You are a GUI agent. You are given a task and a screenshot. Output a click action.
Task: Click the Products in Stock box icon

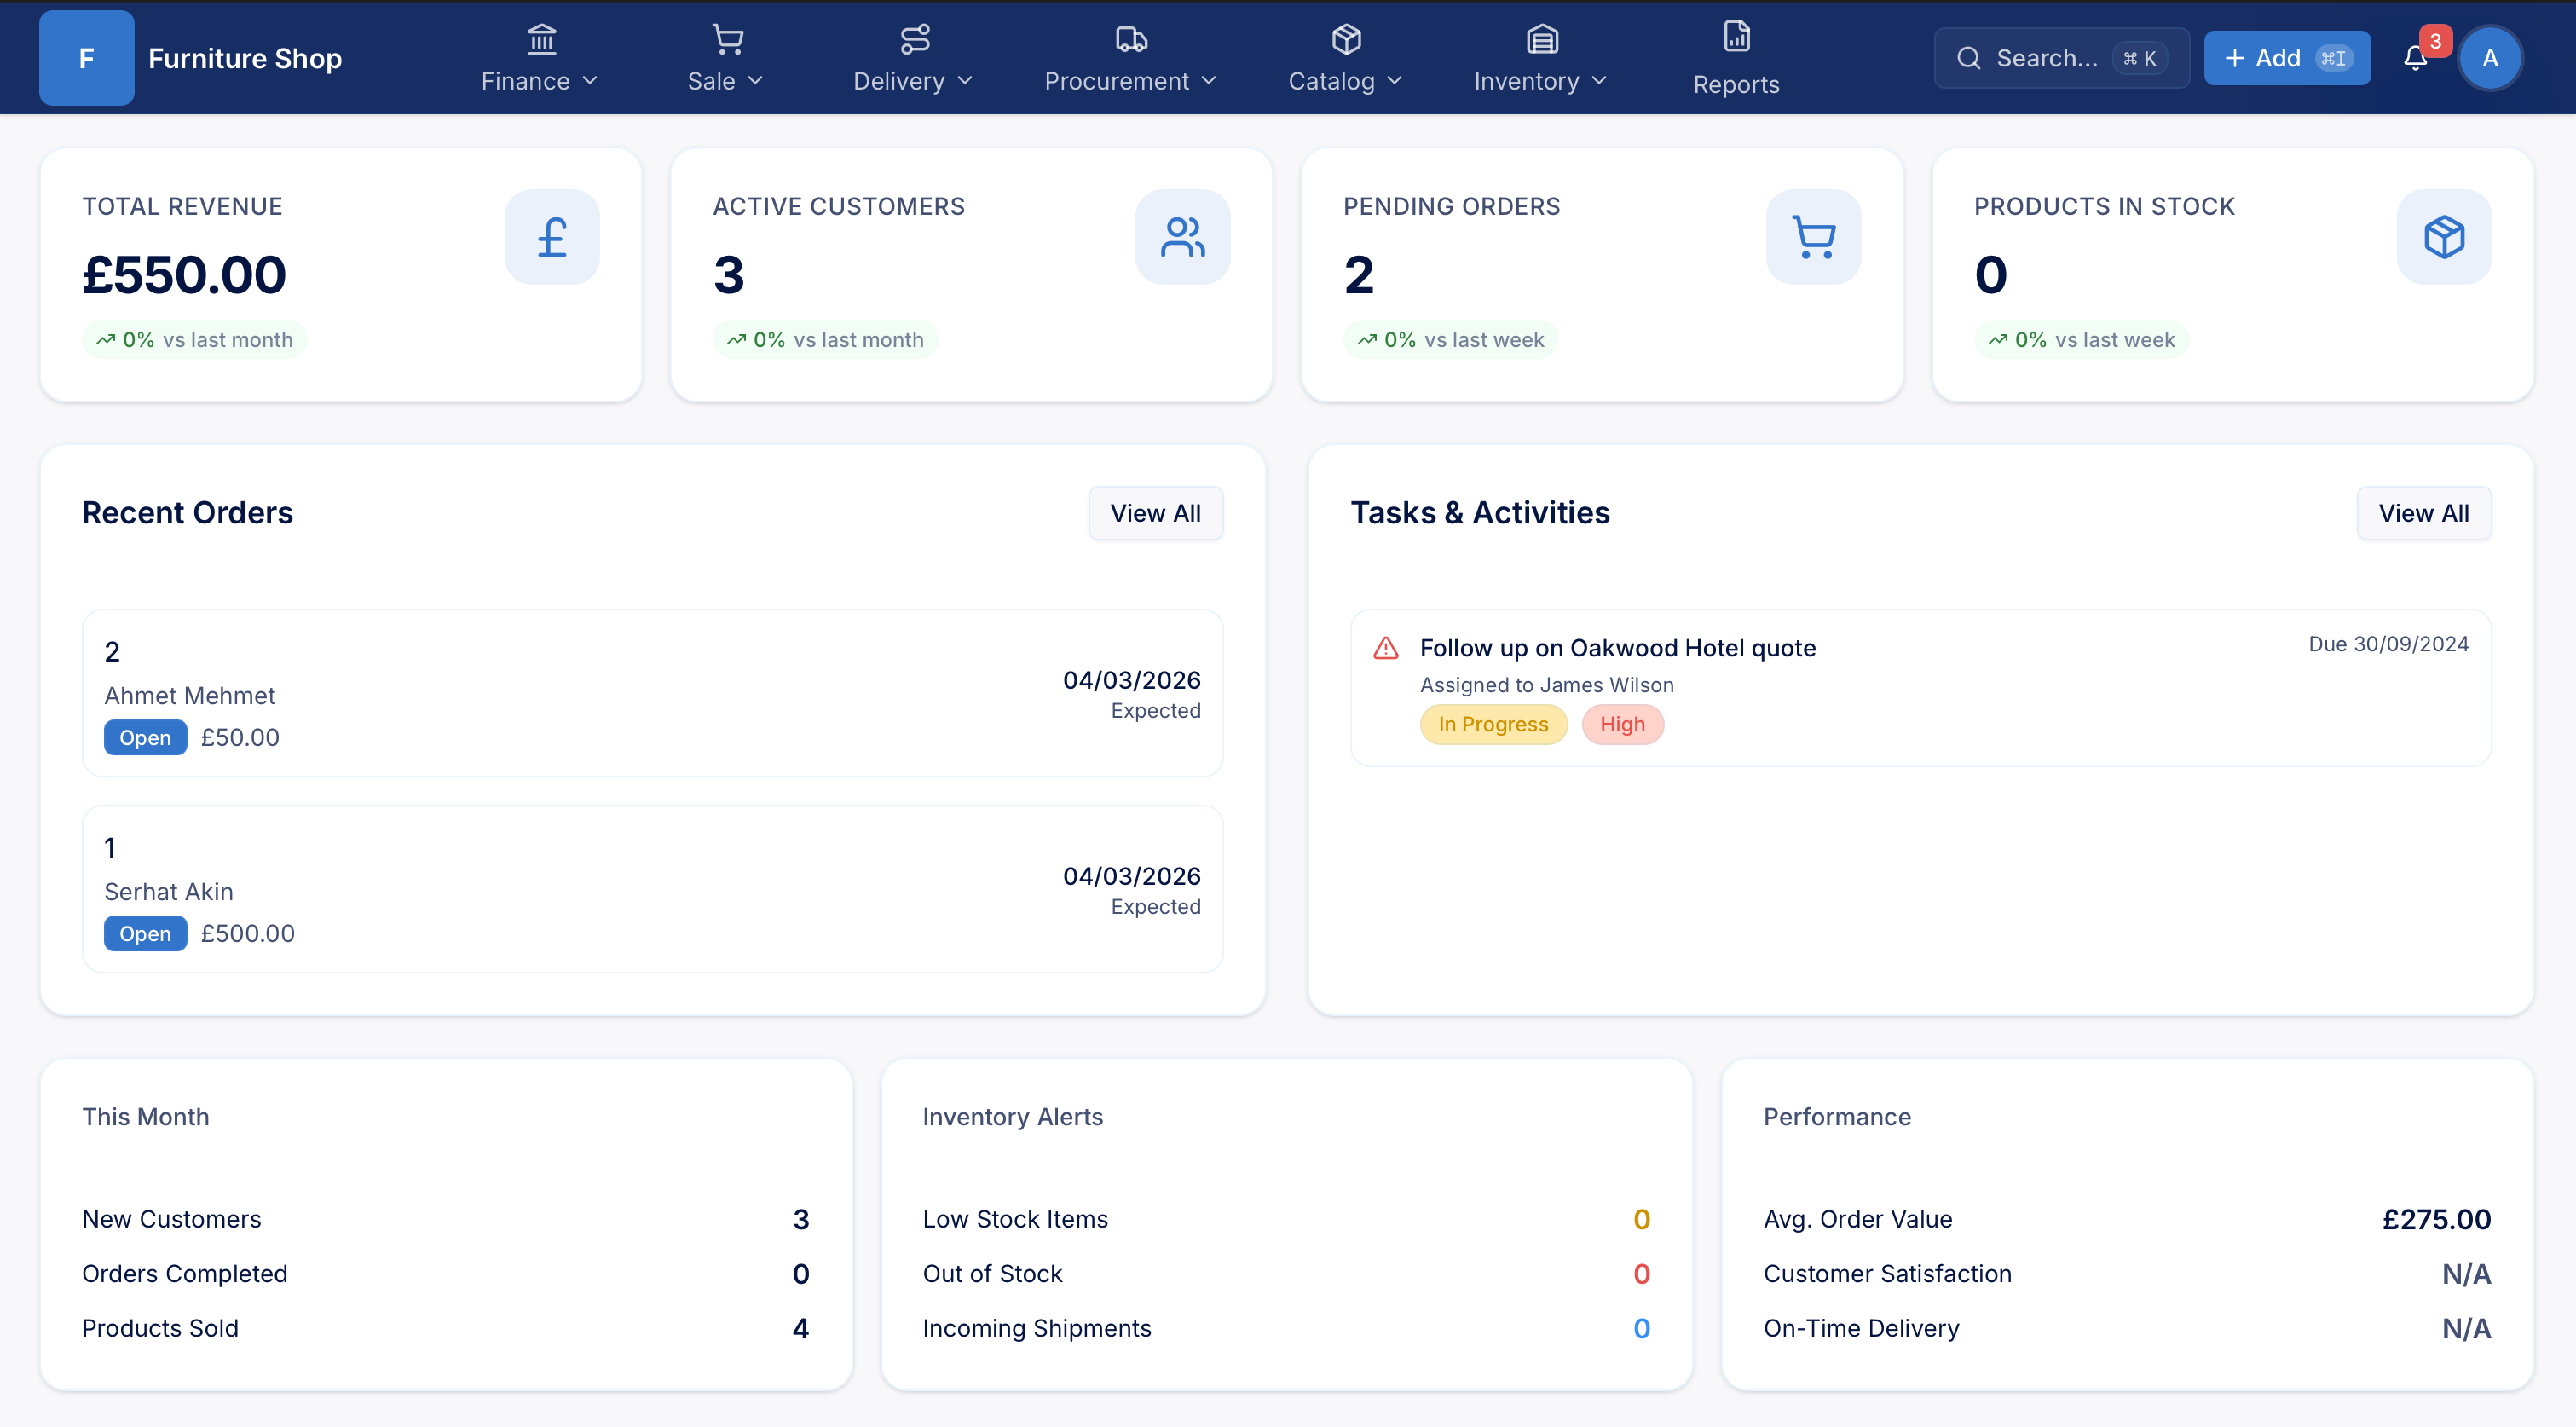pyautogui.click(x=2444, y=237)
